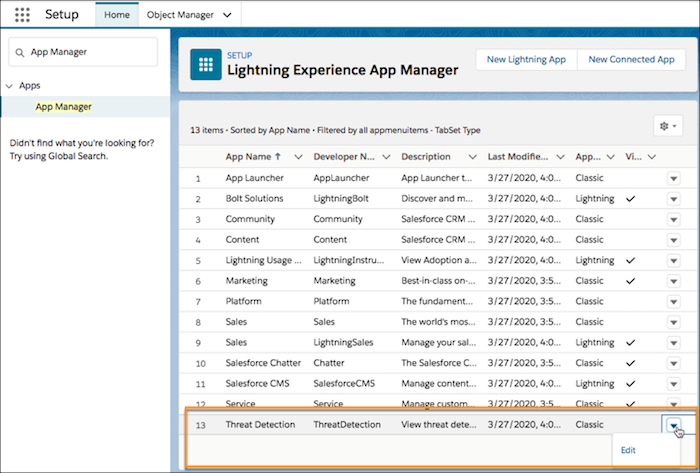Select App Manager in the sidebar tree
Viewport: 700px width, 473px height.
point(63,107)
